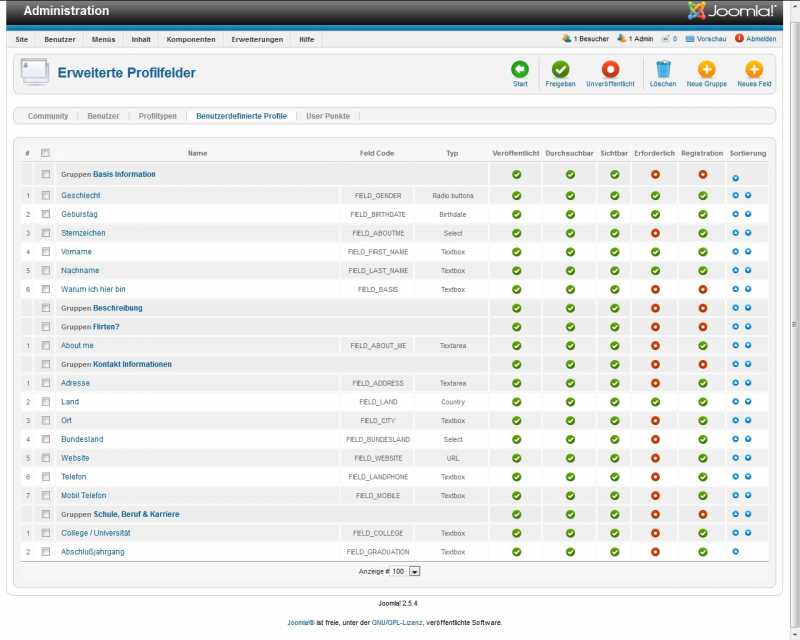This screenshot has width=800, height=640.
Task: Click the Abmelden logout link
Action: point(760,39)
